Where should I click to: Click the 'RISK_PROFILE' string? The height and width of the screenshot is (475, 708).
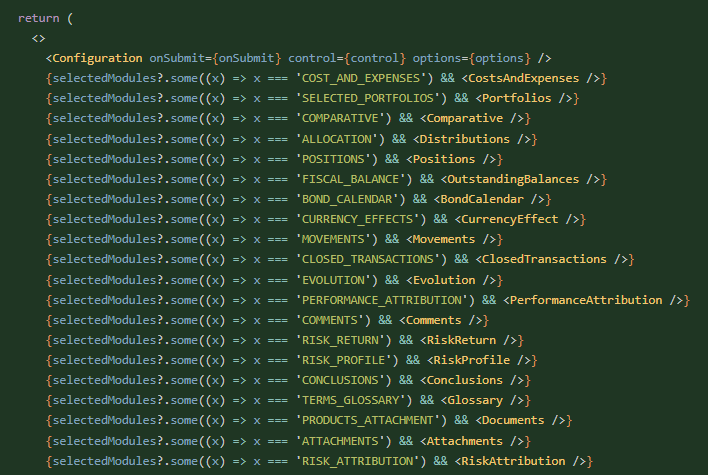pos(344,360)
